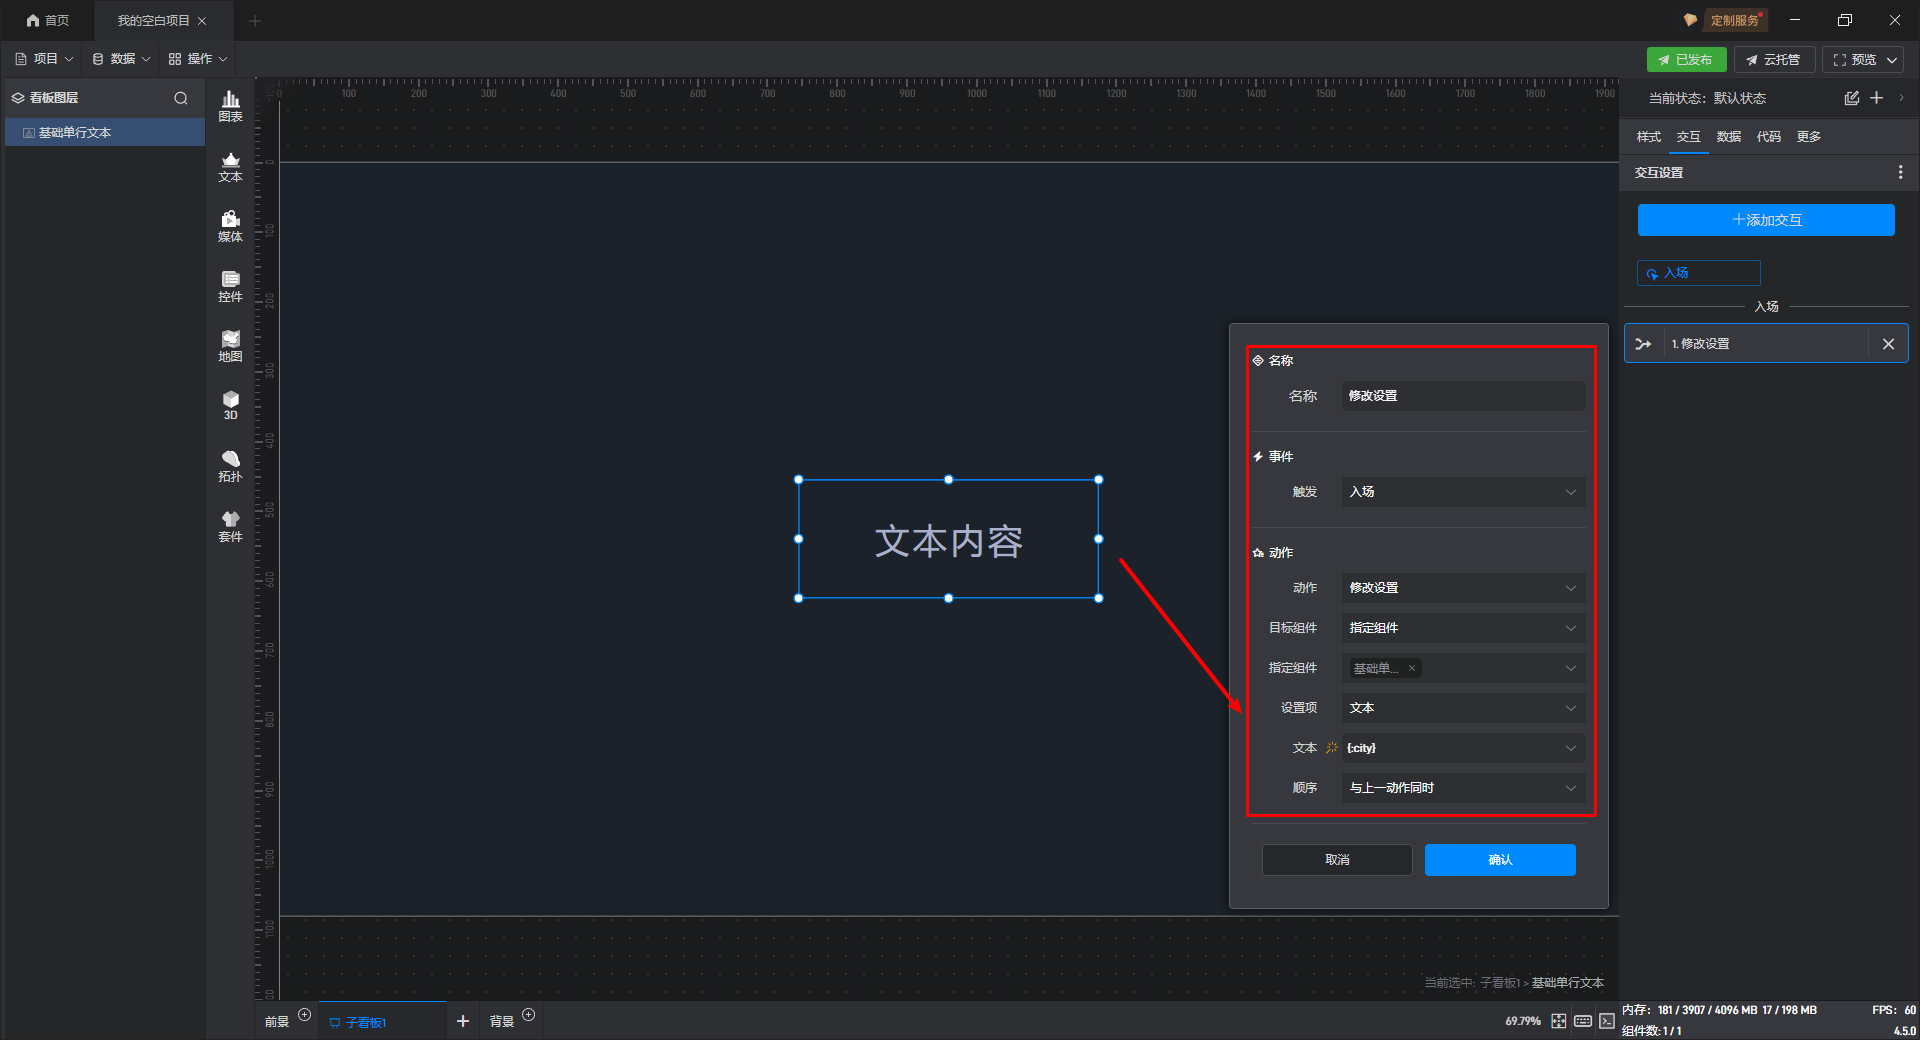
Task: Close the 我的空白项目 tab
Action: tap(202, 20)
